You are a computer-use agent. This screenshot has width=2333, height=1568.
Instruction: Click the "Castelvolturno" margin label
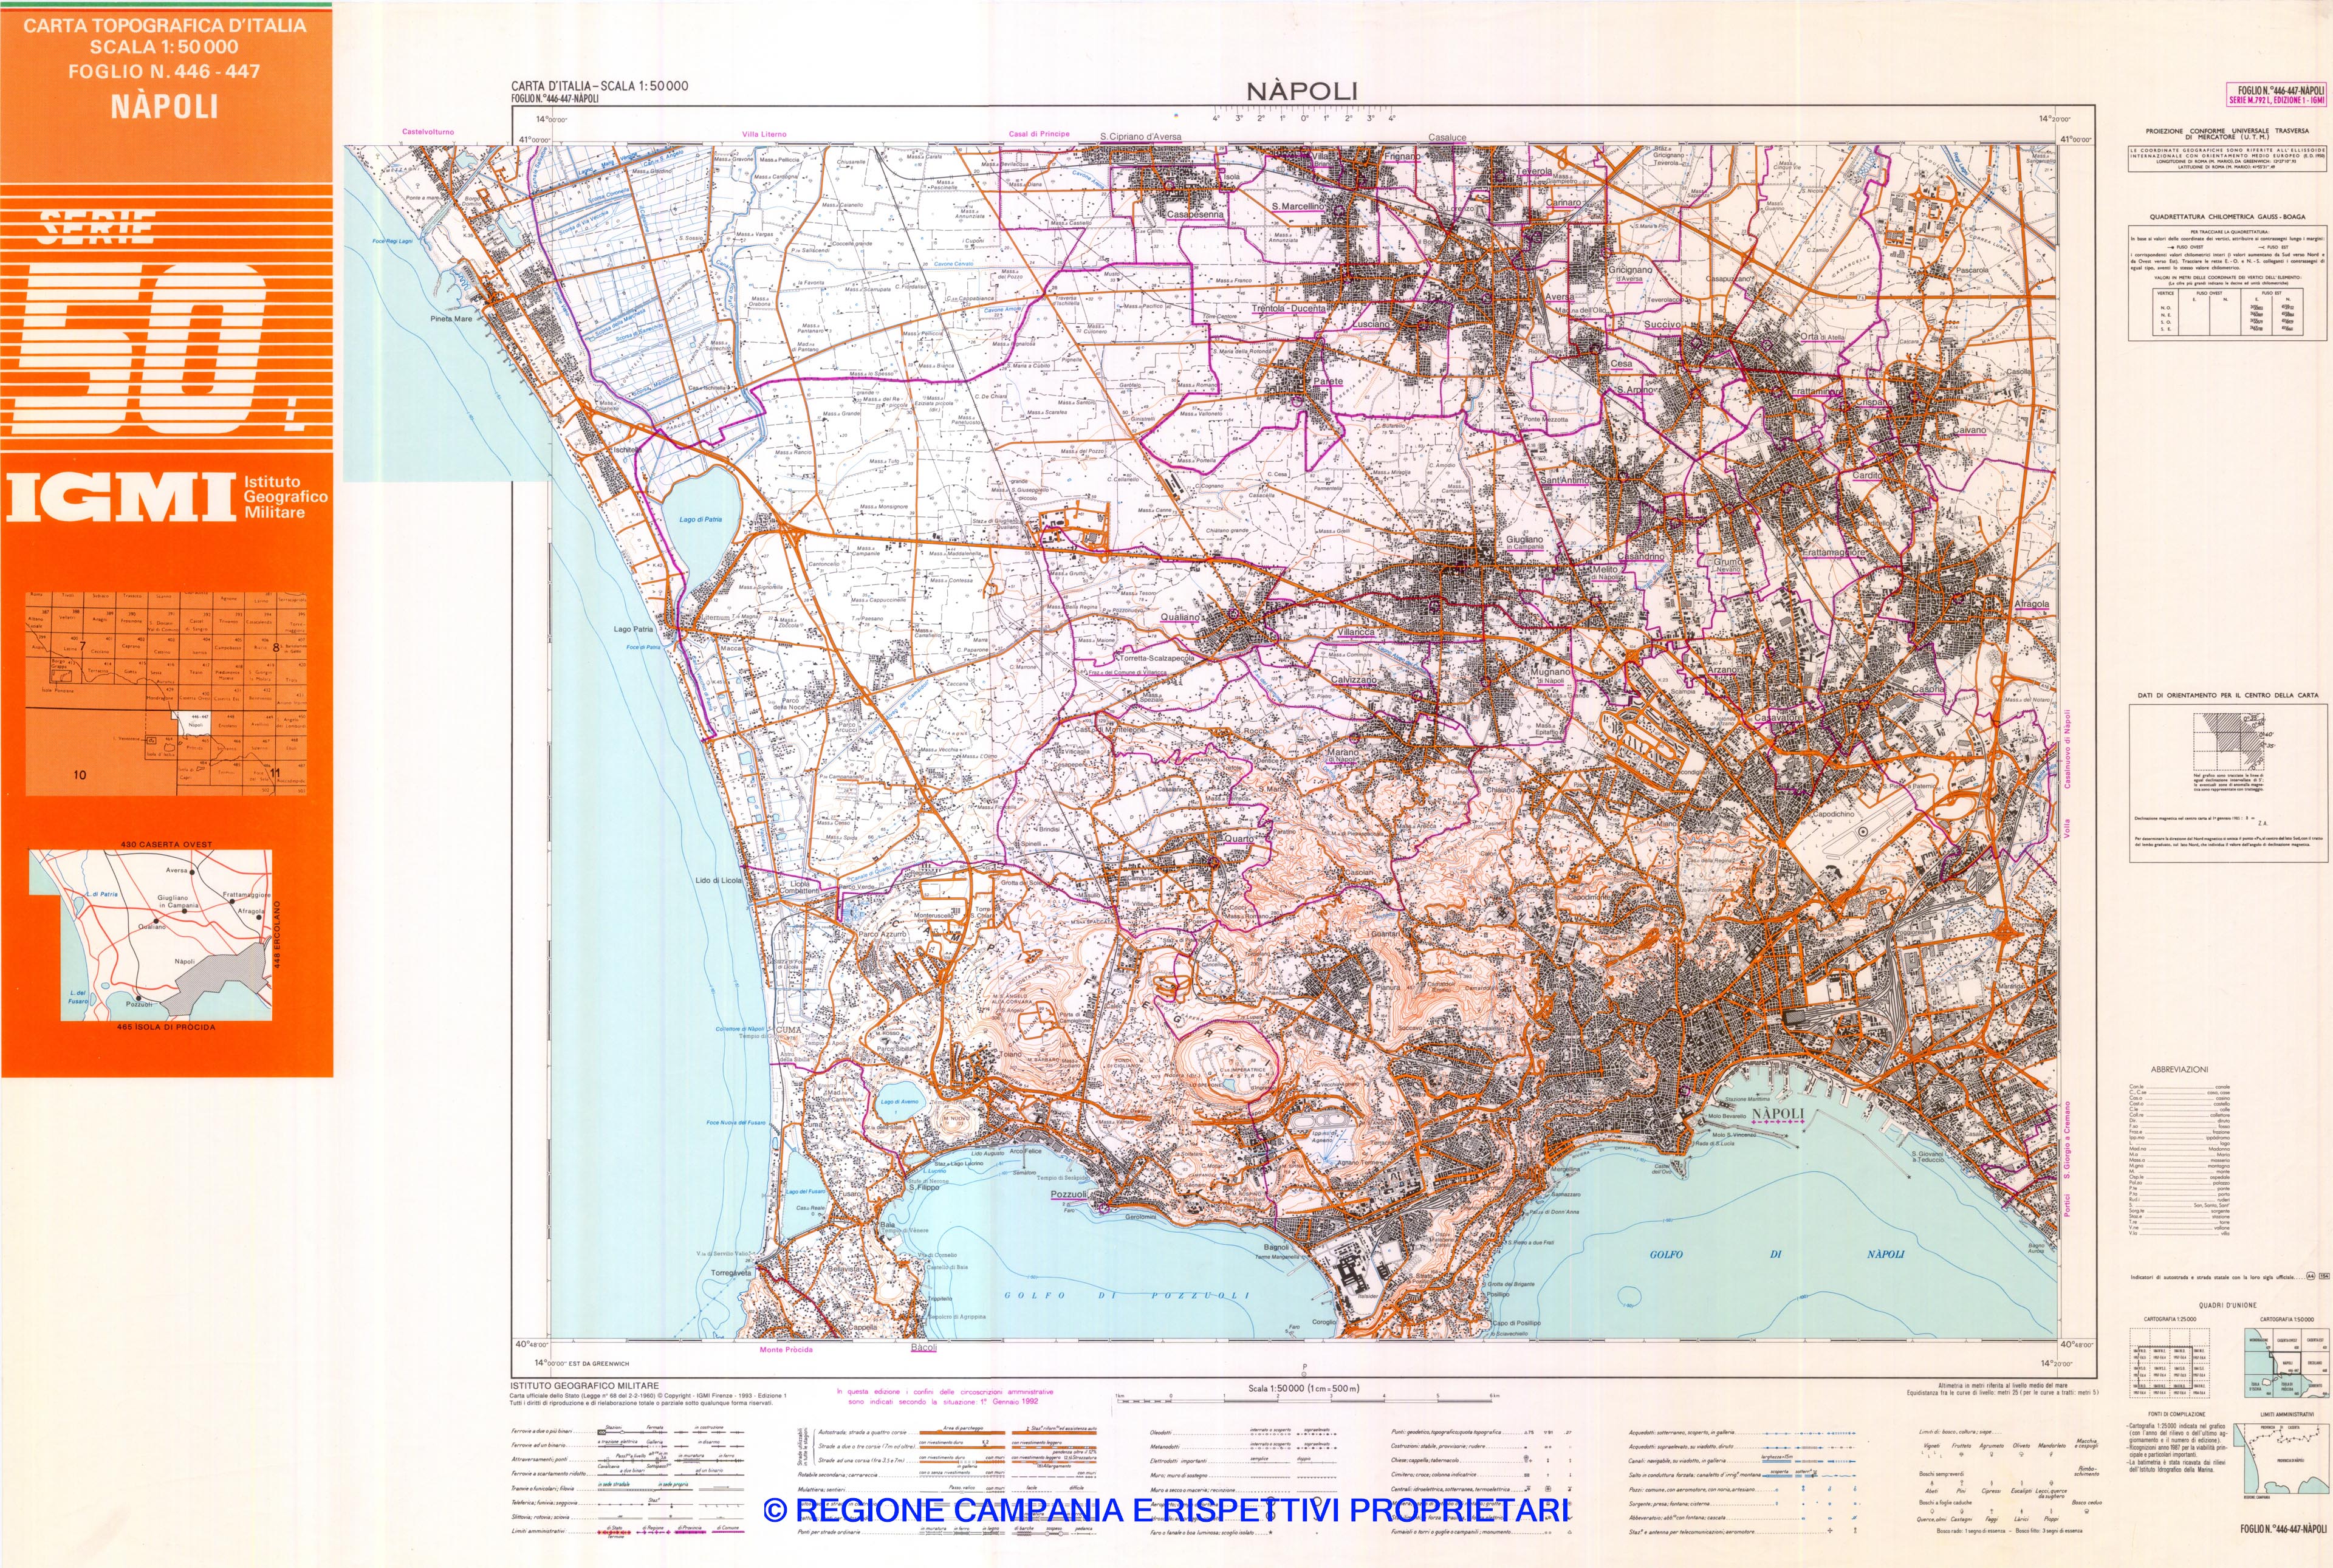click(x=428, y=132)
